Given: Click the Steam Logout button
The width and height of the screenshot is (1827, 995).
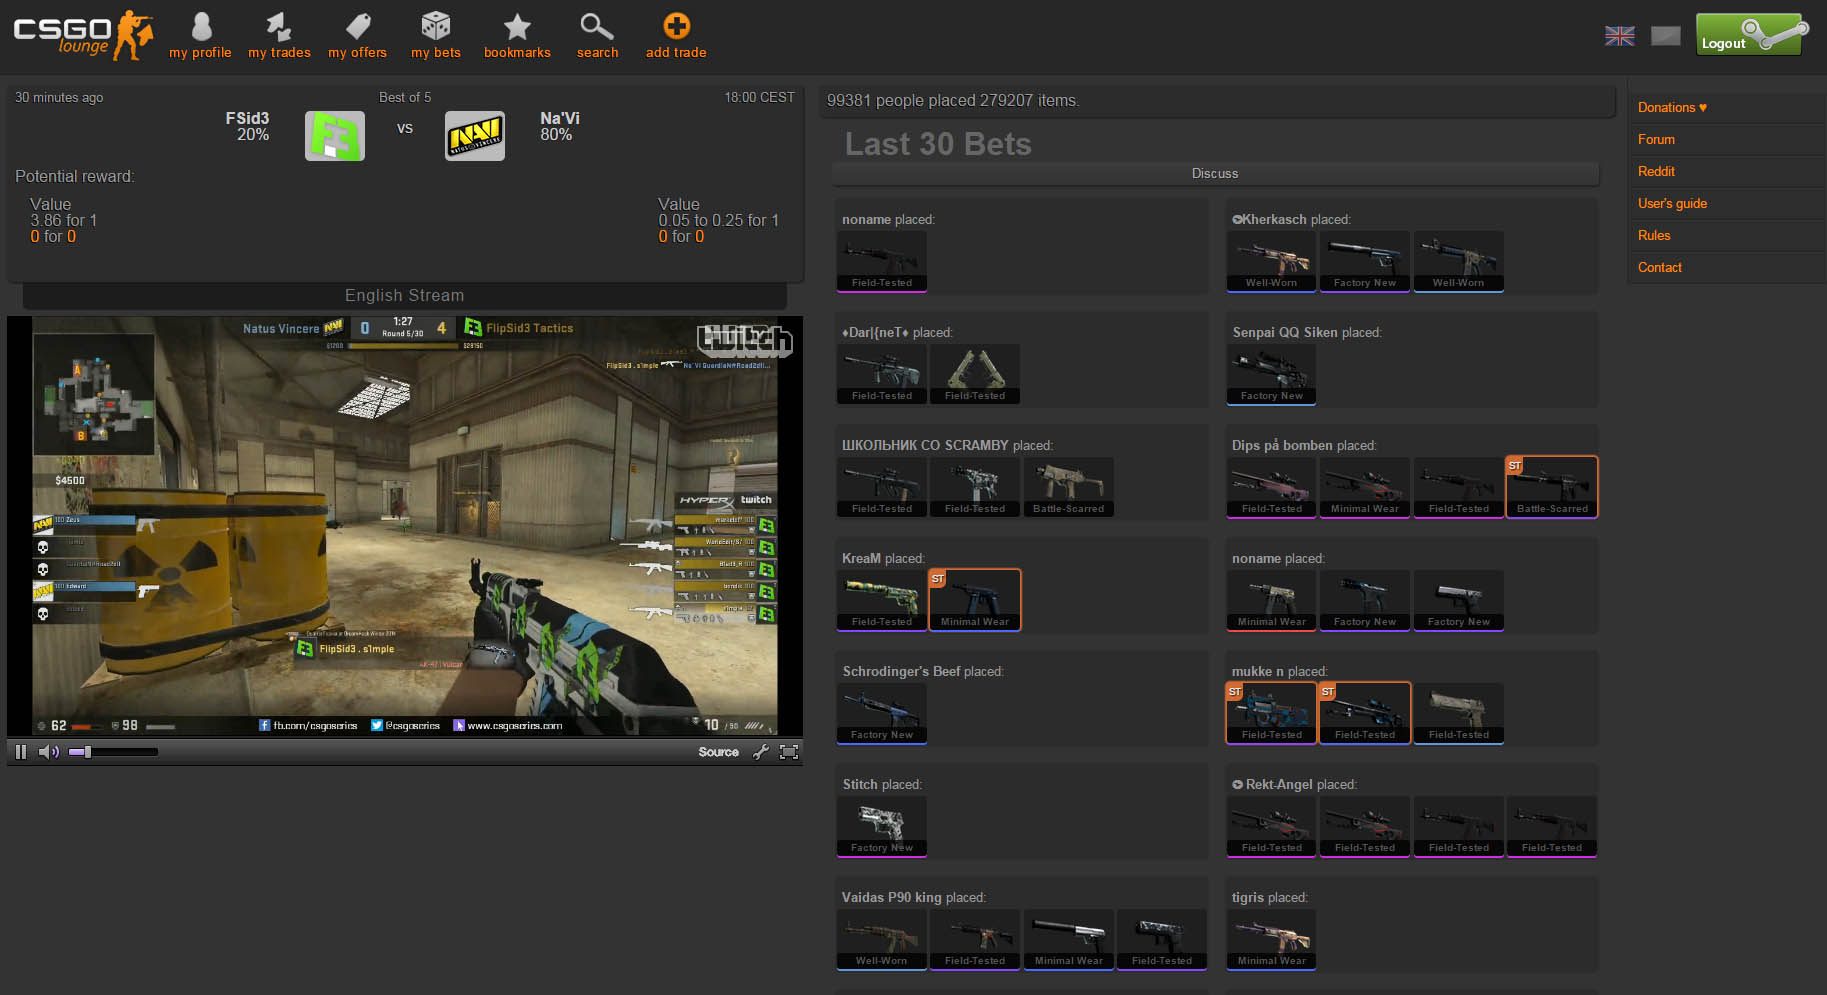Looking at the screenshot, I should pyautogui.click(x=1754, y=34).
